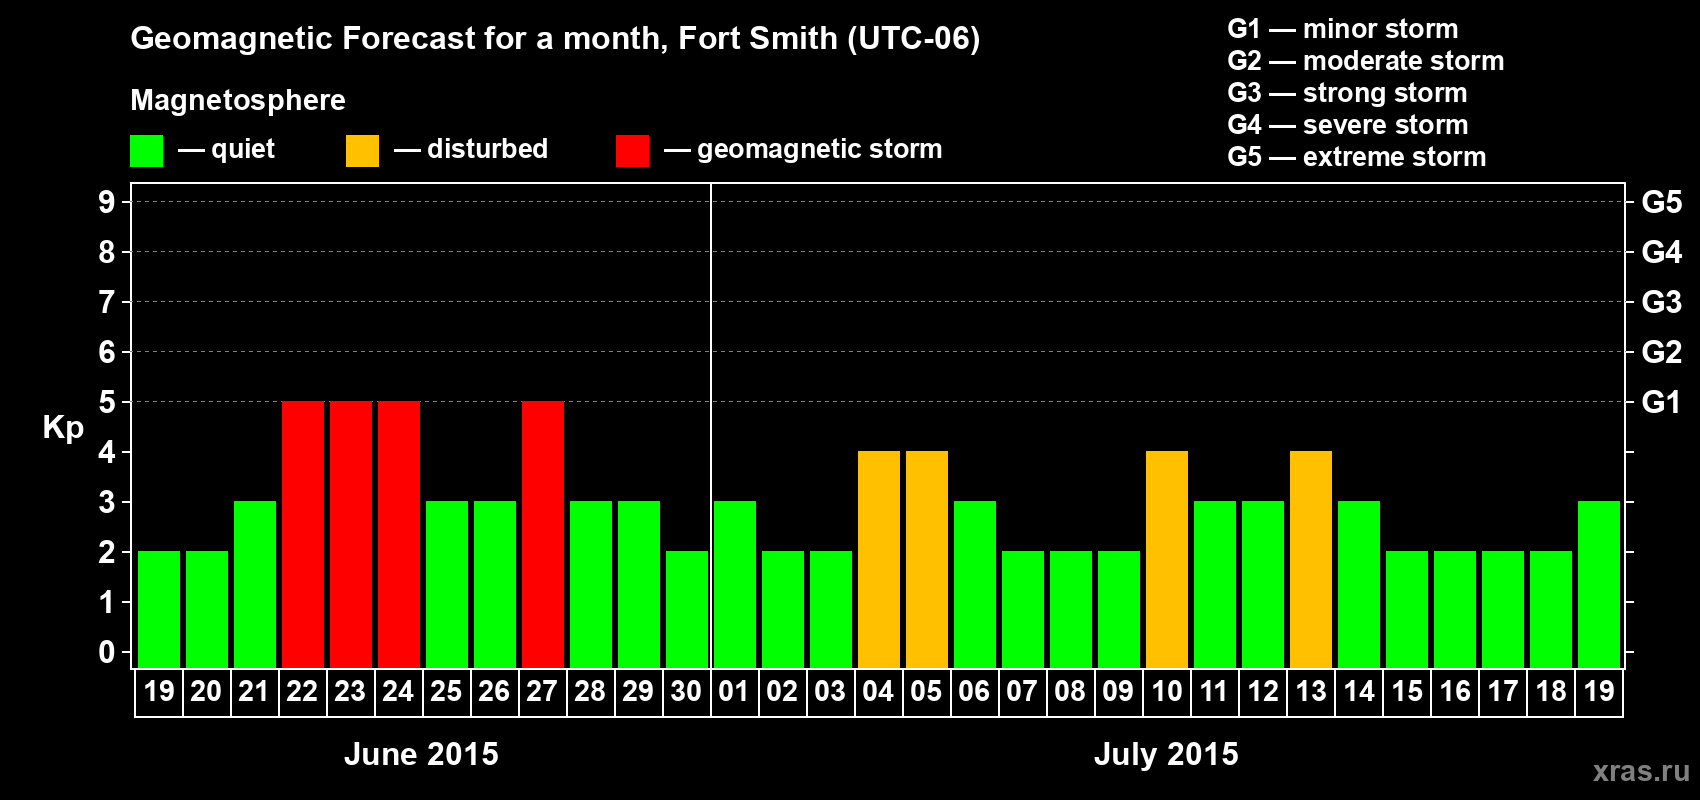
Task: Click the G5 right-axis label
Action: click(x=1661, y=202)
